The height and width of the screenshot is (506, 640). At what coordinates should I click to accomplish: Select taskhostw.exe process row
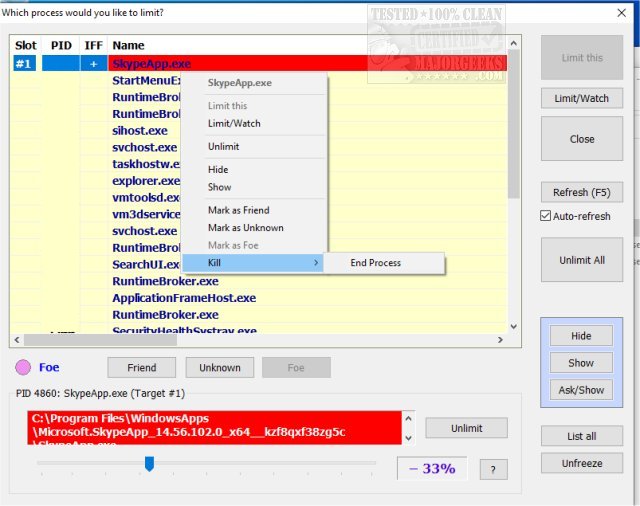[146, 164]
